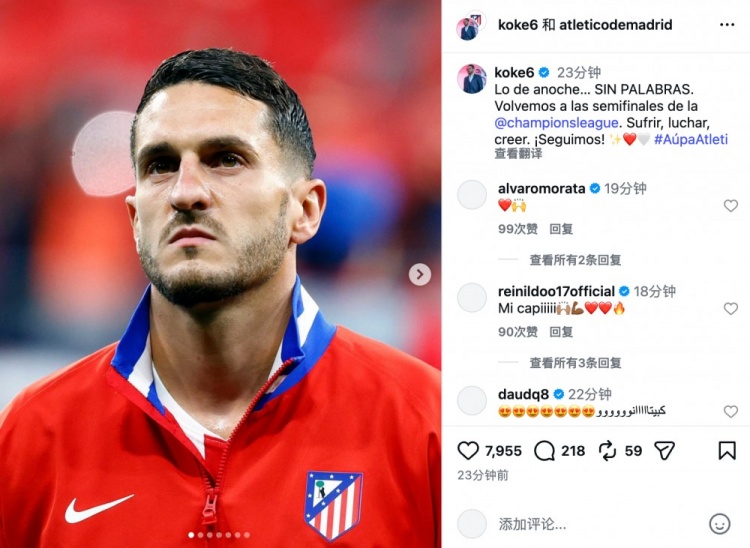
Task: Like alvaromorata's comment
Action: pyautogui.click(x=730, y=206)
